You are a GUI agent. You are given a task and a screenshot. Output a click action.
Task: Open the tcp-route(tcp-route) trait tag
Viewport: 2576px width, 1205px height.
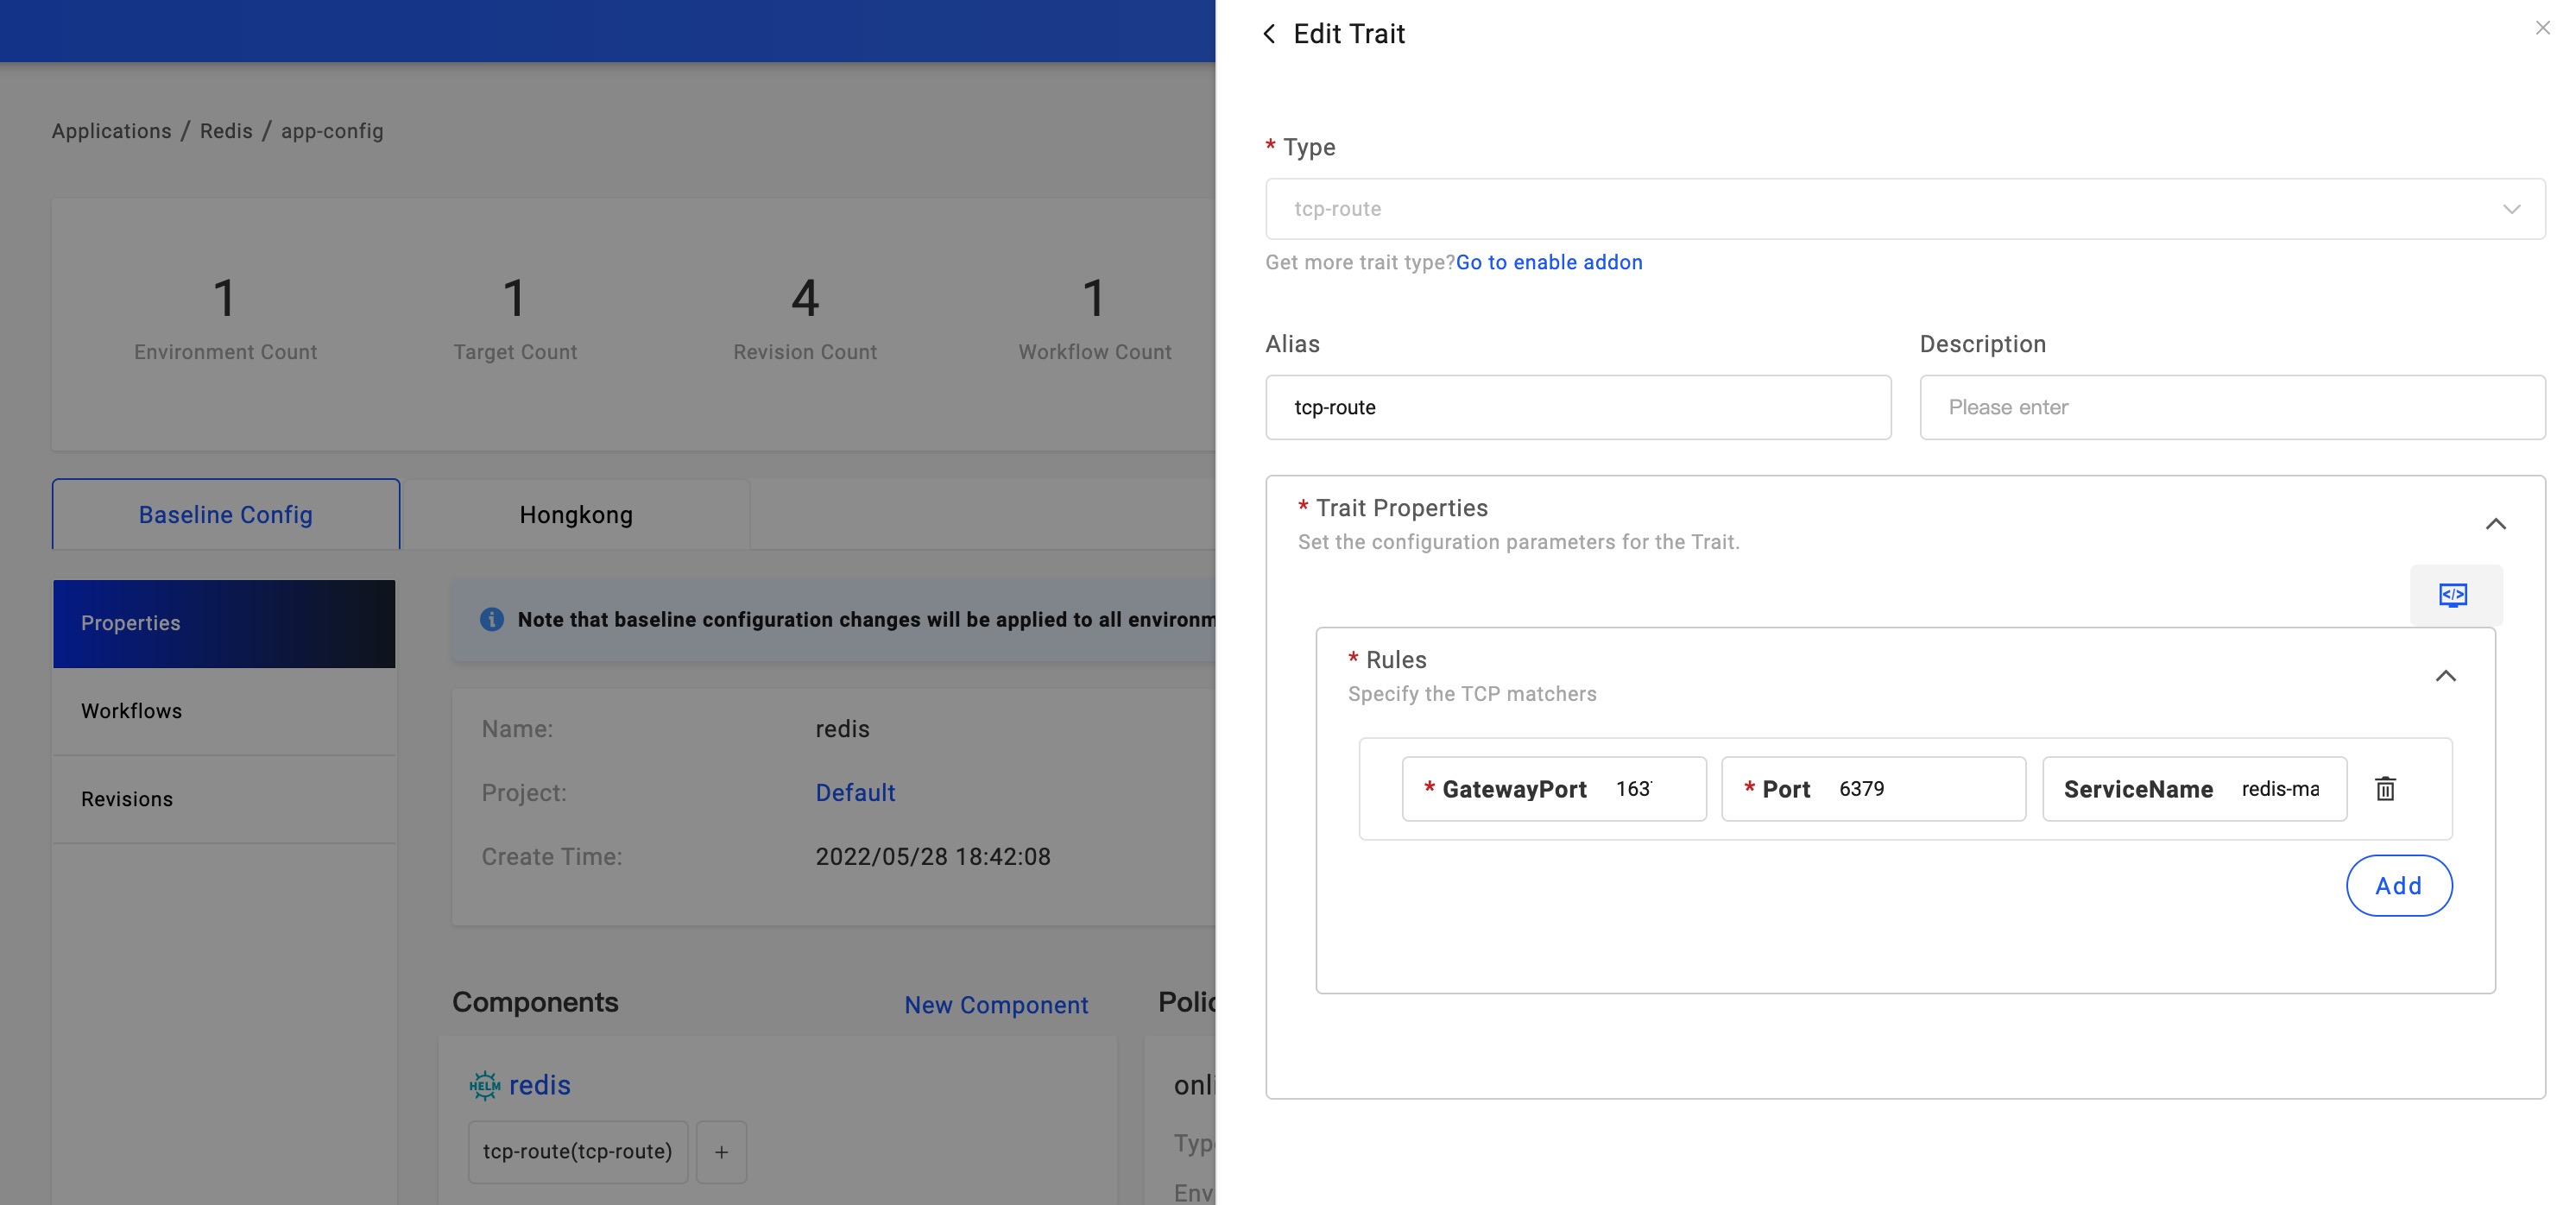coord(577,1151)
